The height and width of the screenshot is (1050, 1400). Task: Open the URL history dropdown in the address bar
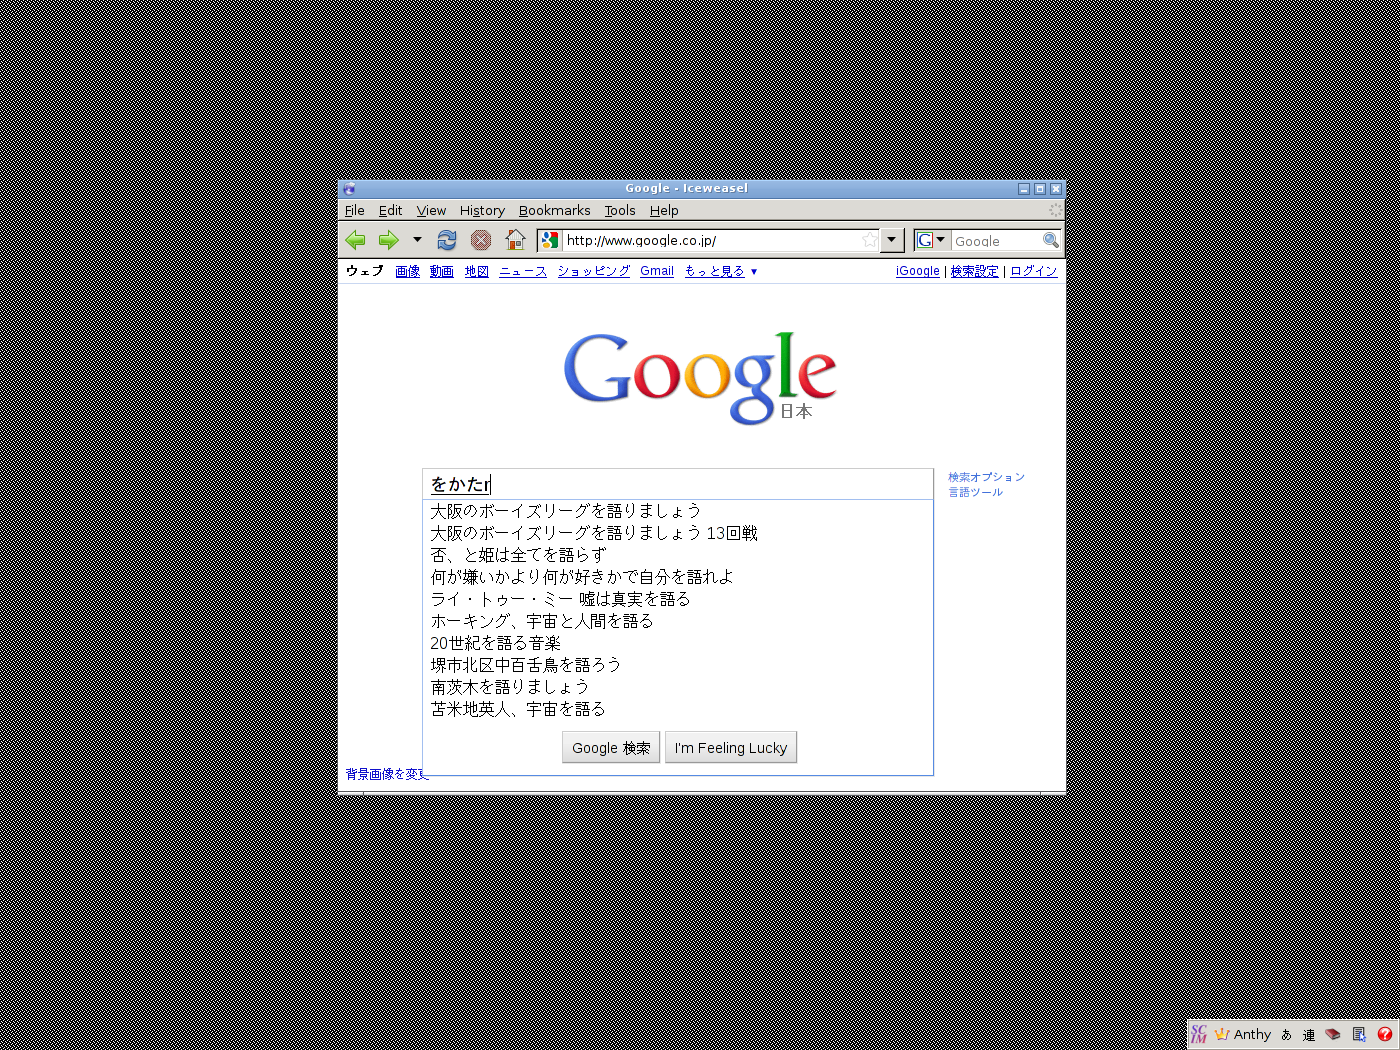[x=892, y=240]
